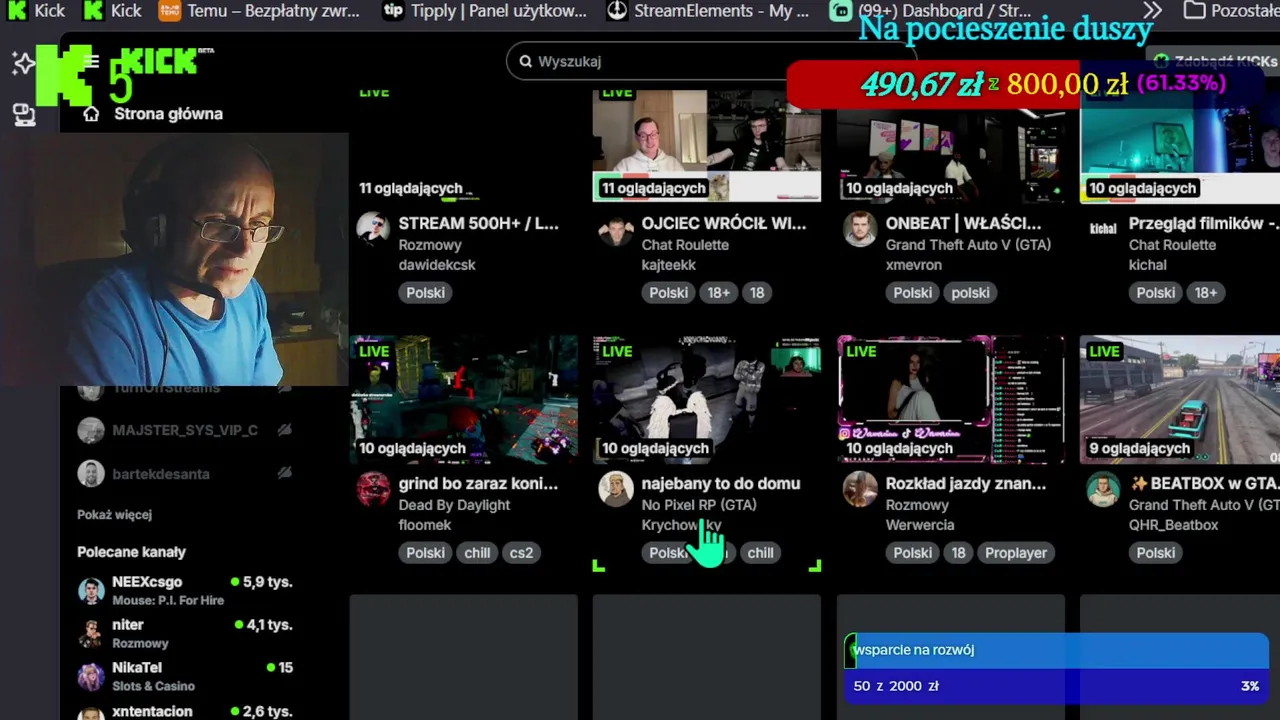Open kajteekk streamer avatar
1280x720 pixels.
(616, 229)
